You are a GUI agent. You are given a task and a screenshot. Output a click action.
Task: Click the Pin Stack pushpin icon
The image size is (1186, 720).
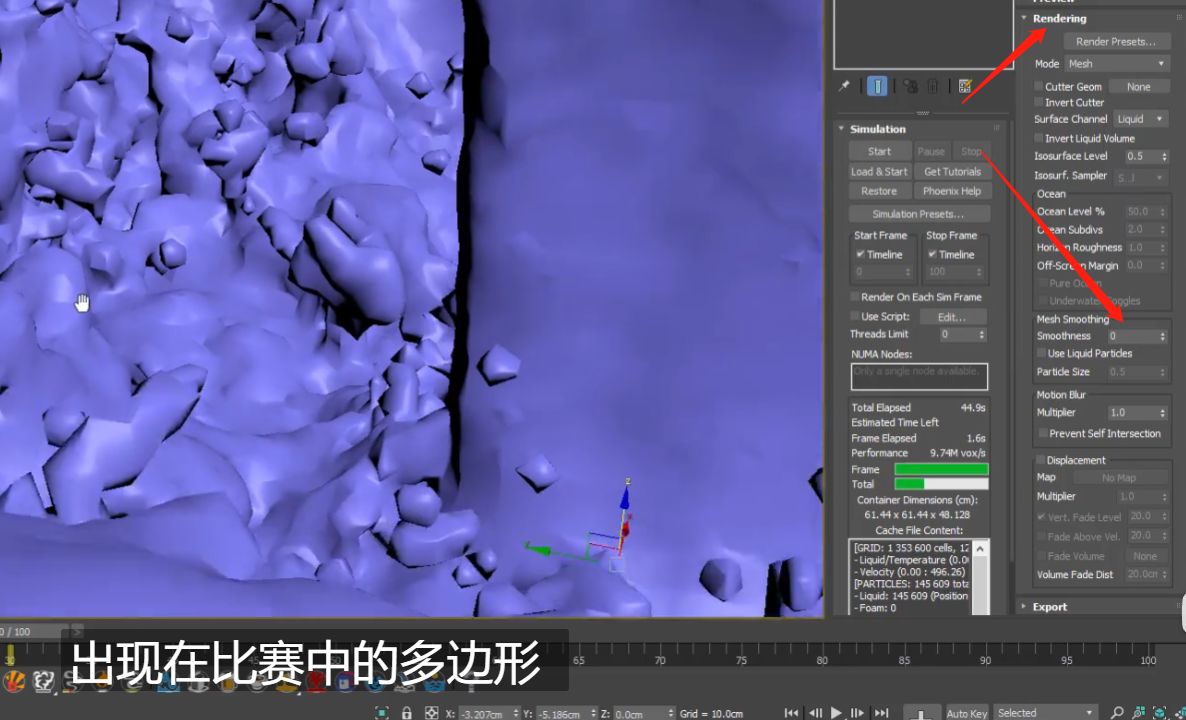(844, 86)
